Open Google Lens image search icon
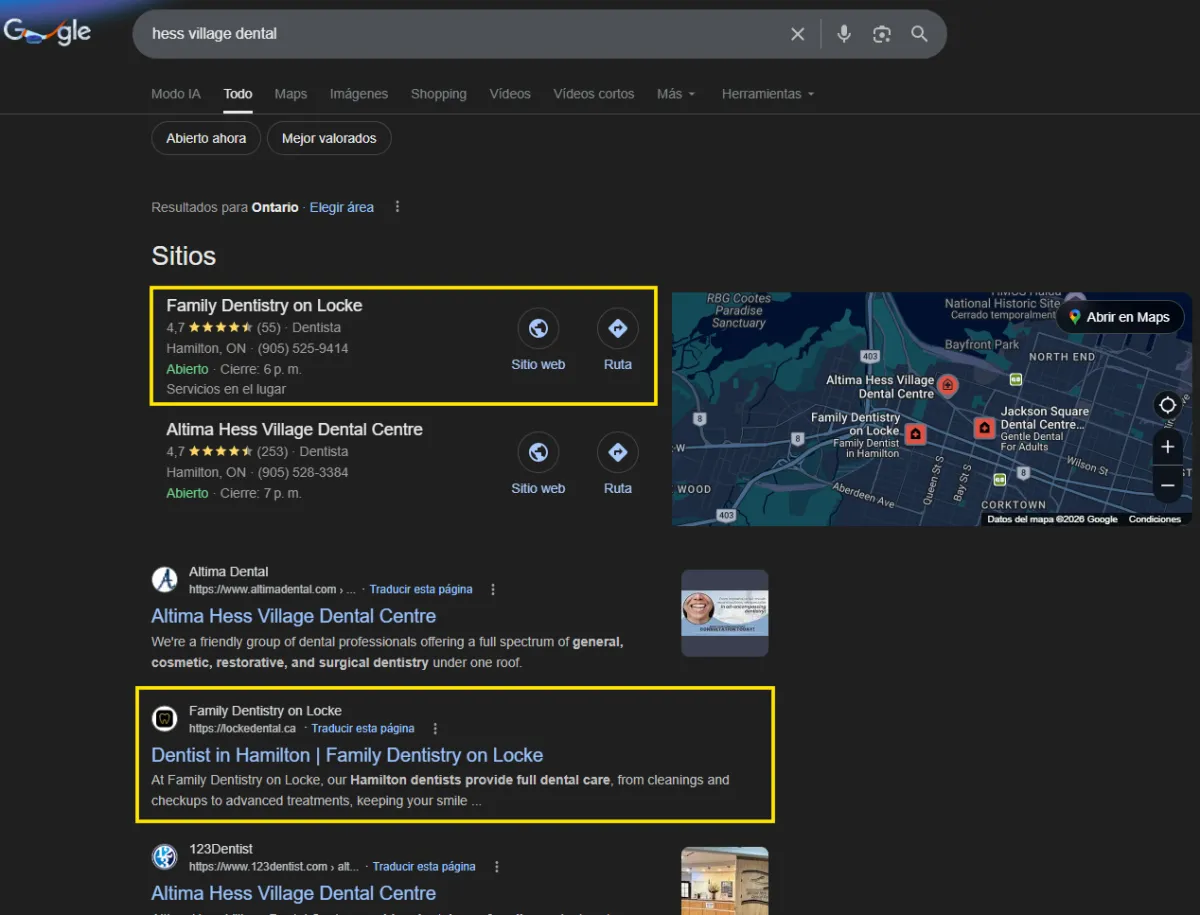The image size is (1200, 915). click(881, 34)
